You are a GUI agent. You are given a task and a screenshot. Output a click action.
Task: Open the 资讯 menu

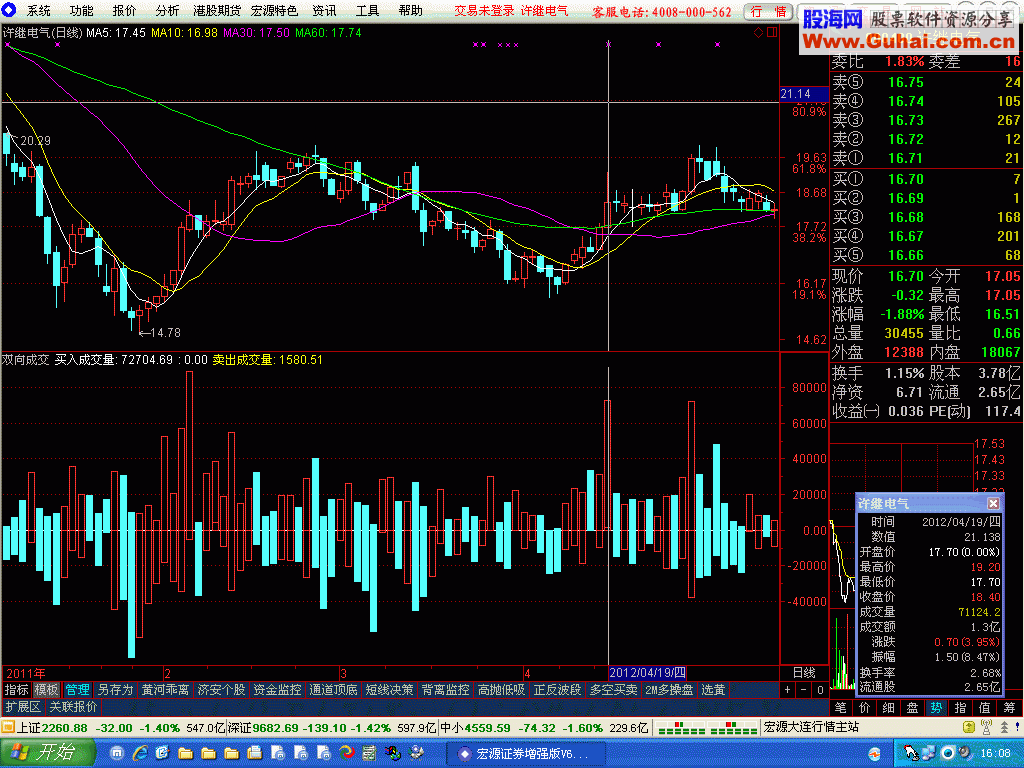[x=325, y=11]
